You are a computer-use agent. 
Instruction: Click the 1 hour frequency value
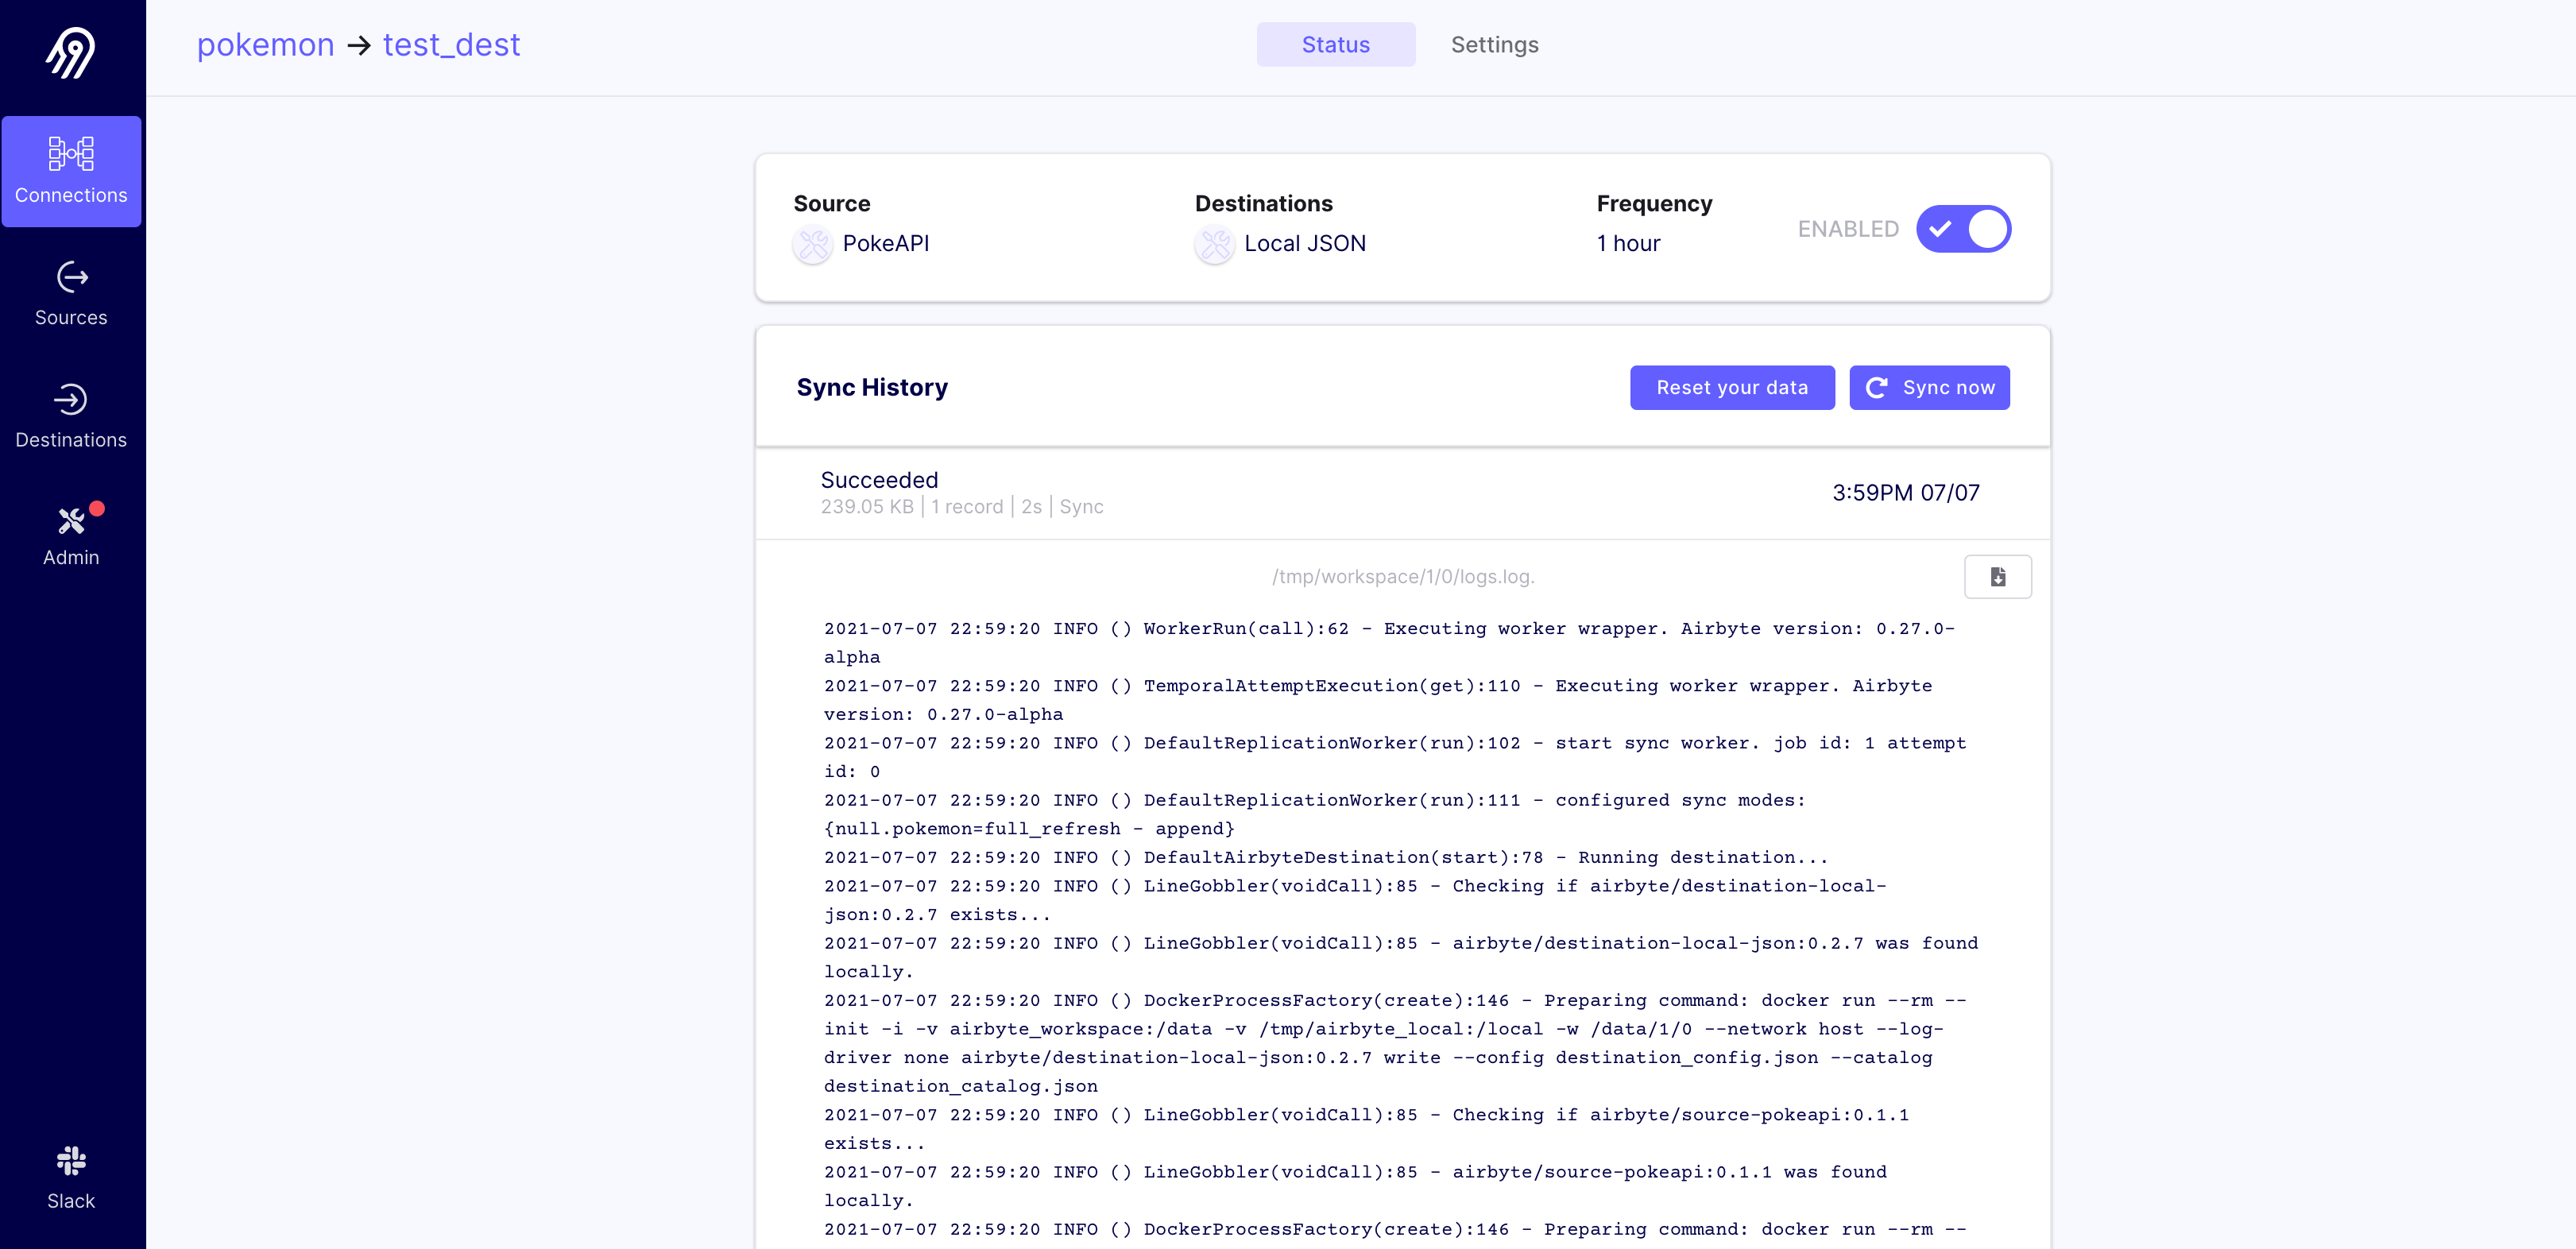[x=1628, y=244]
